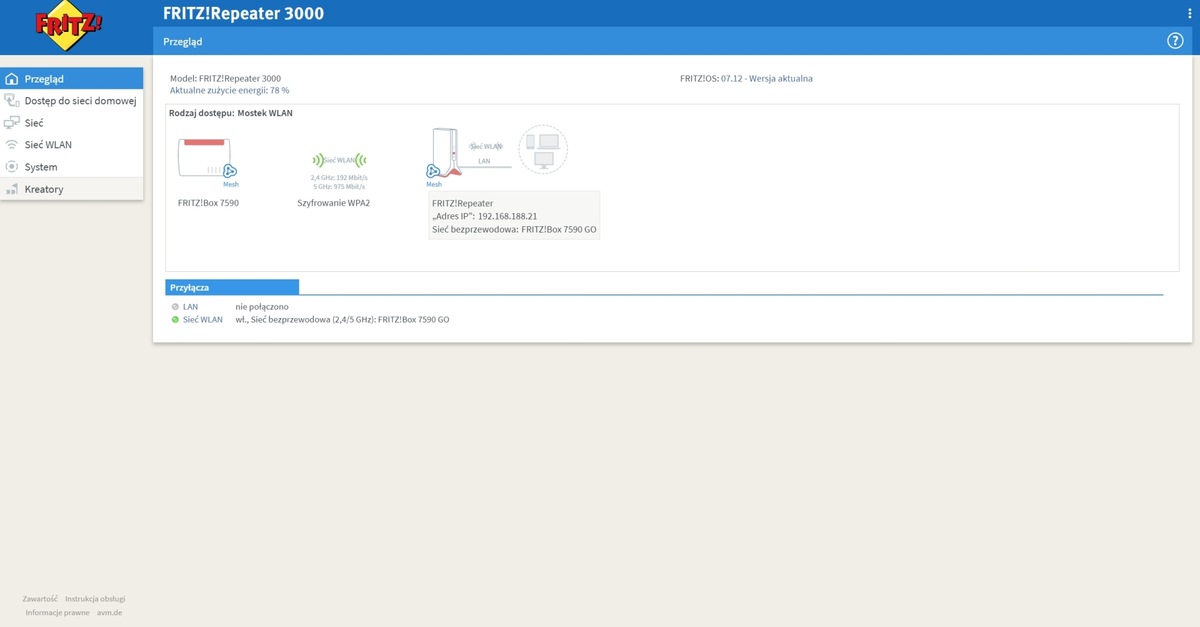Click the FRITZ!Repeater device image
1200x627 pixels.
446,152
